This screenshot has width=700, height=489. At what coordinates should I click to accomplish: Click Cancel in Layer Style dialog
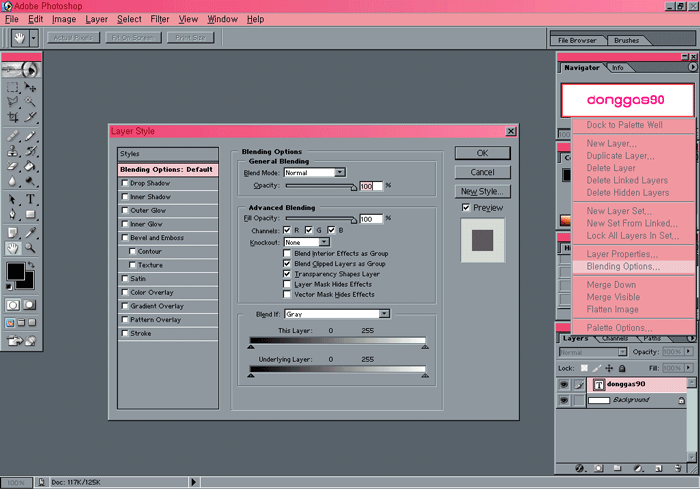click(x=483, y=172)
